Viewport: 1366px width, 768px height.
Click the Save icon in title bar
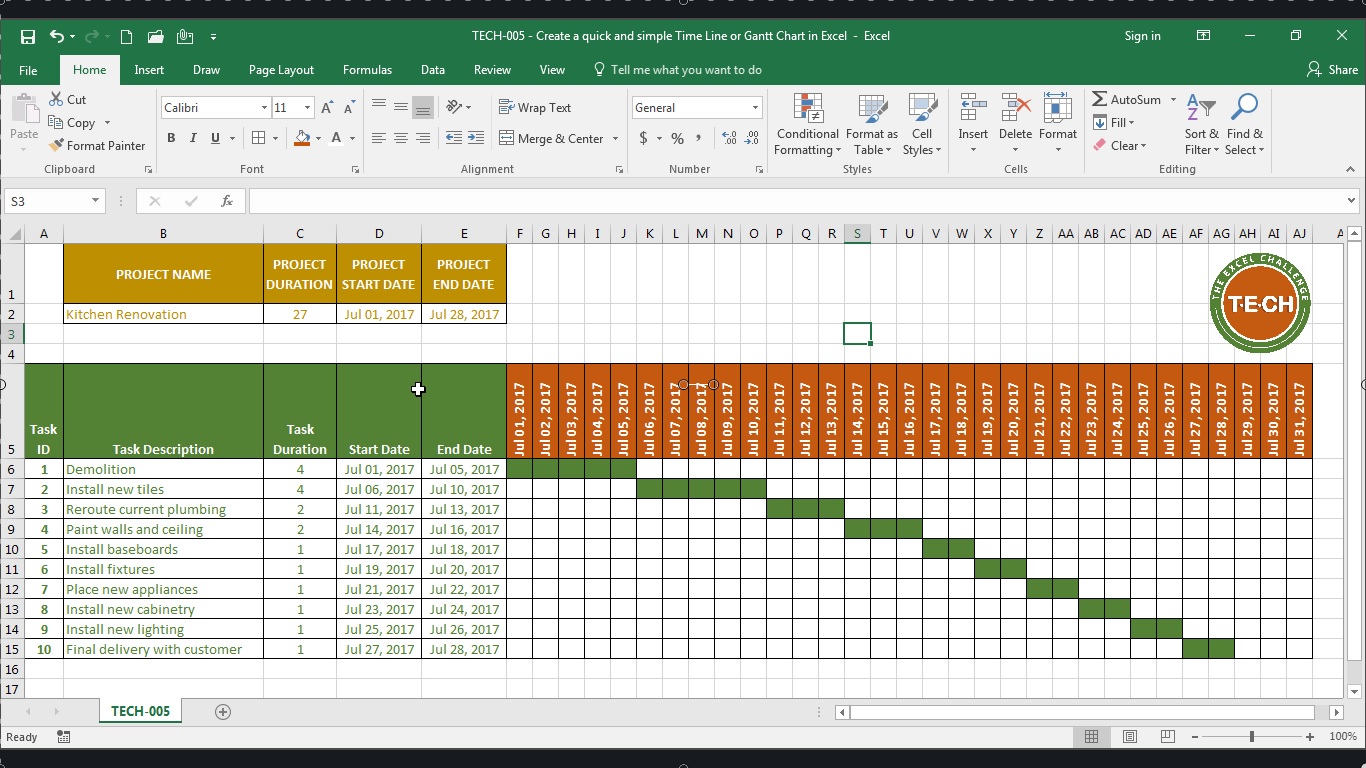(x=28, y=36)
